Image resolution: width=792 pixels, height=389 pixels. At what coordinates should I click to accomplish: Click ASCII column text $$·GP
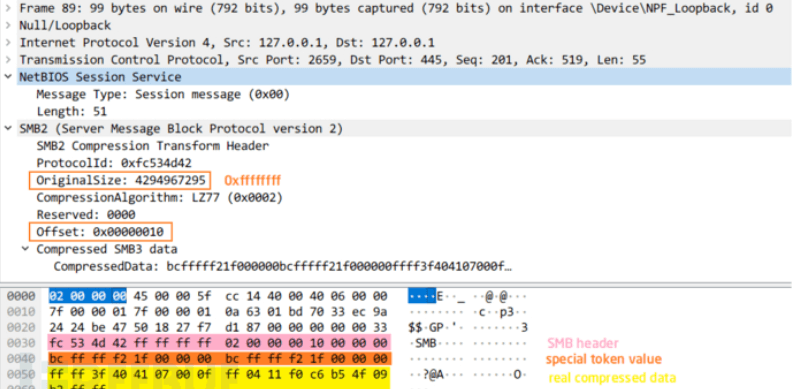tap(426, 327)
